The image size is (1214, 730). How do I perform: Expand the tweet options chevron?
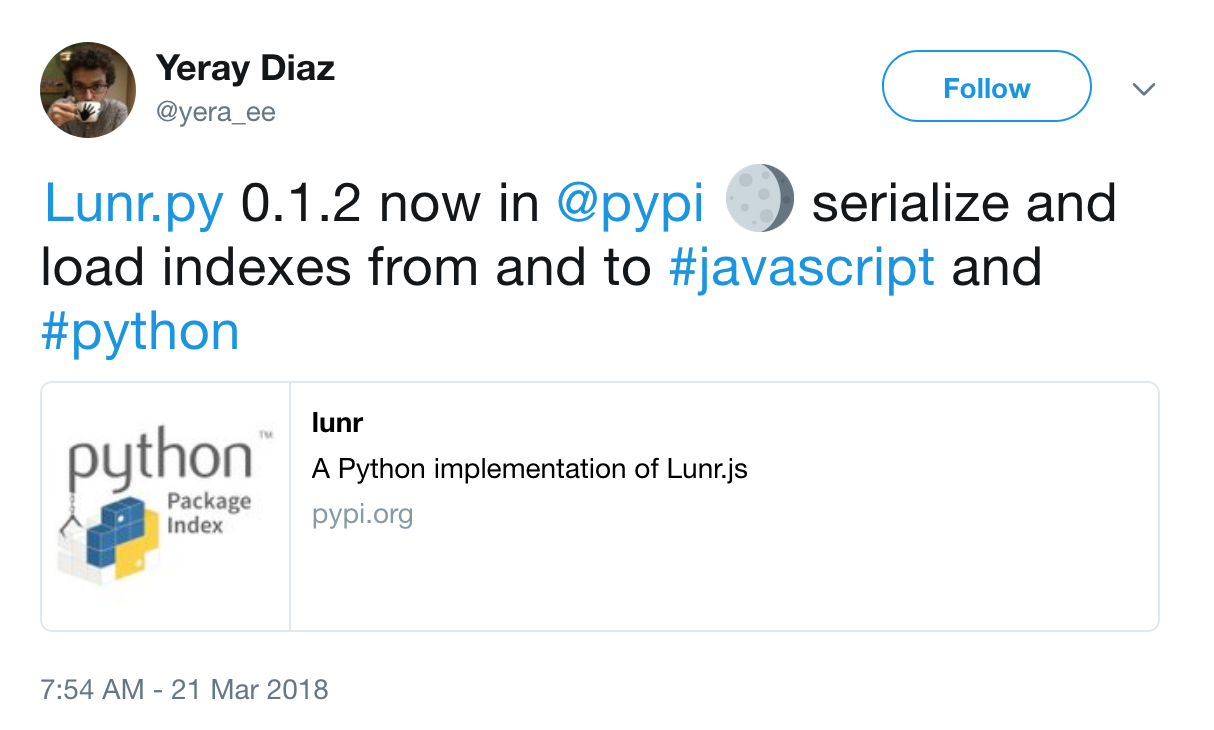click(x=1143, y=89)
